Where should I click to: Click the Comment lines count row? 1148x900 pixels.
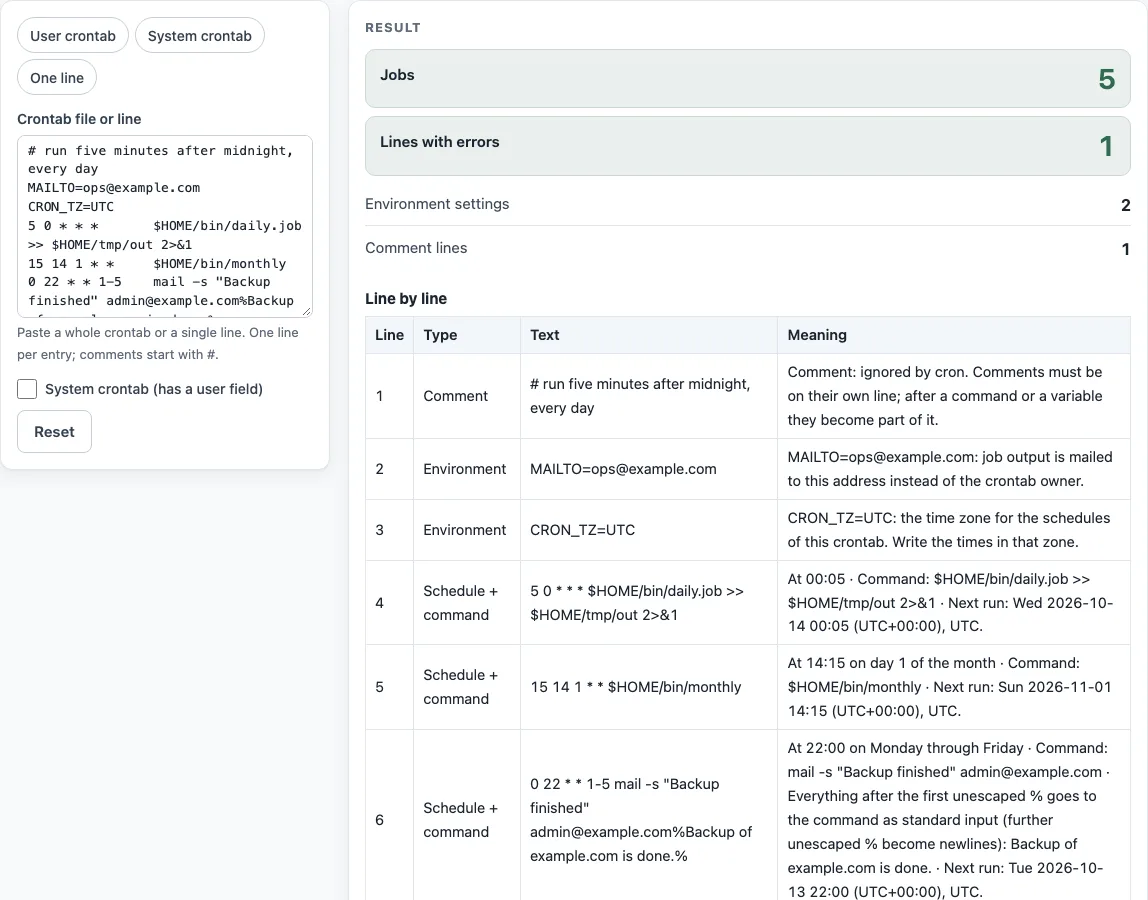click(748, 248)
